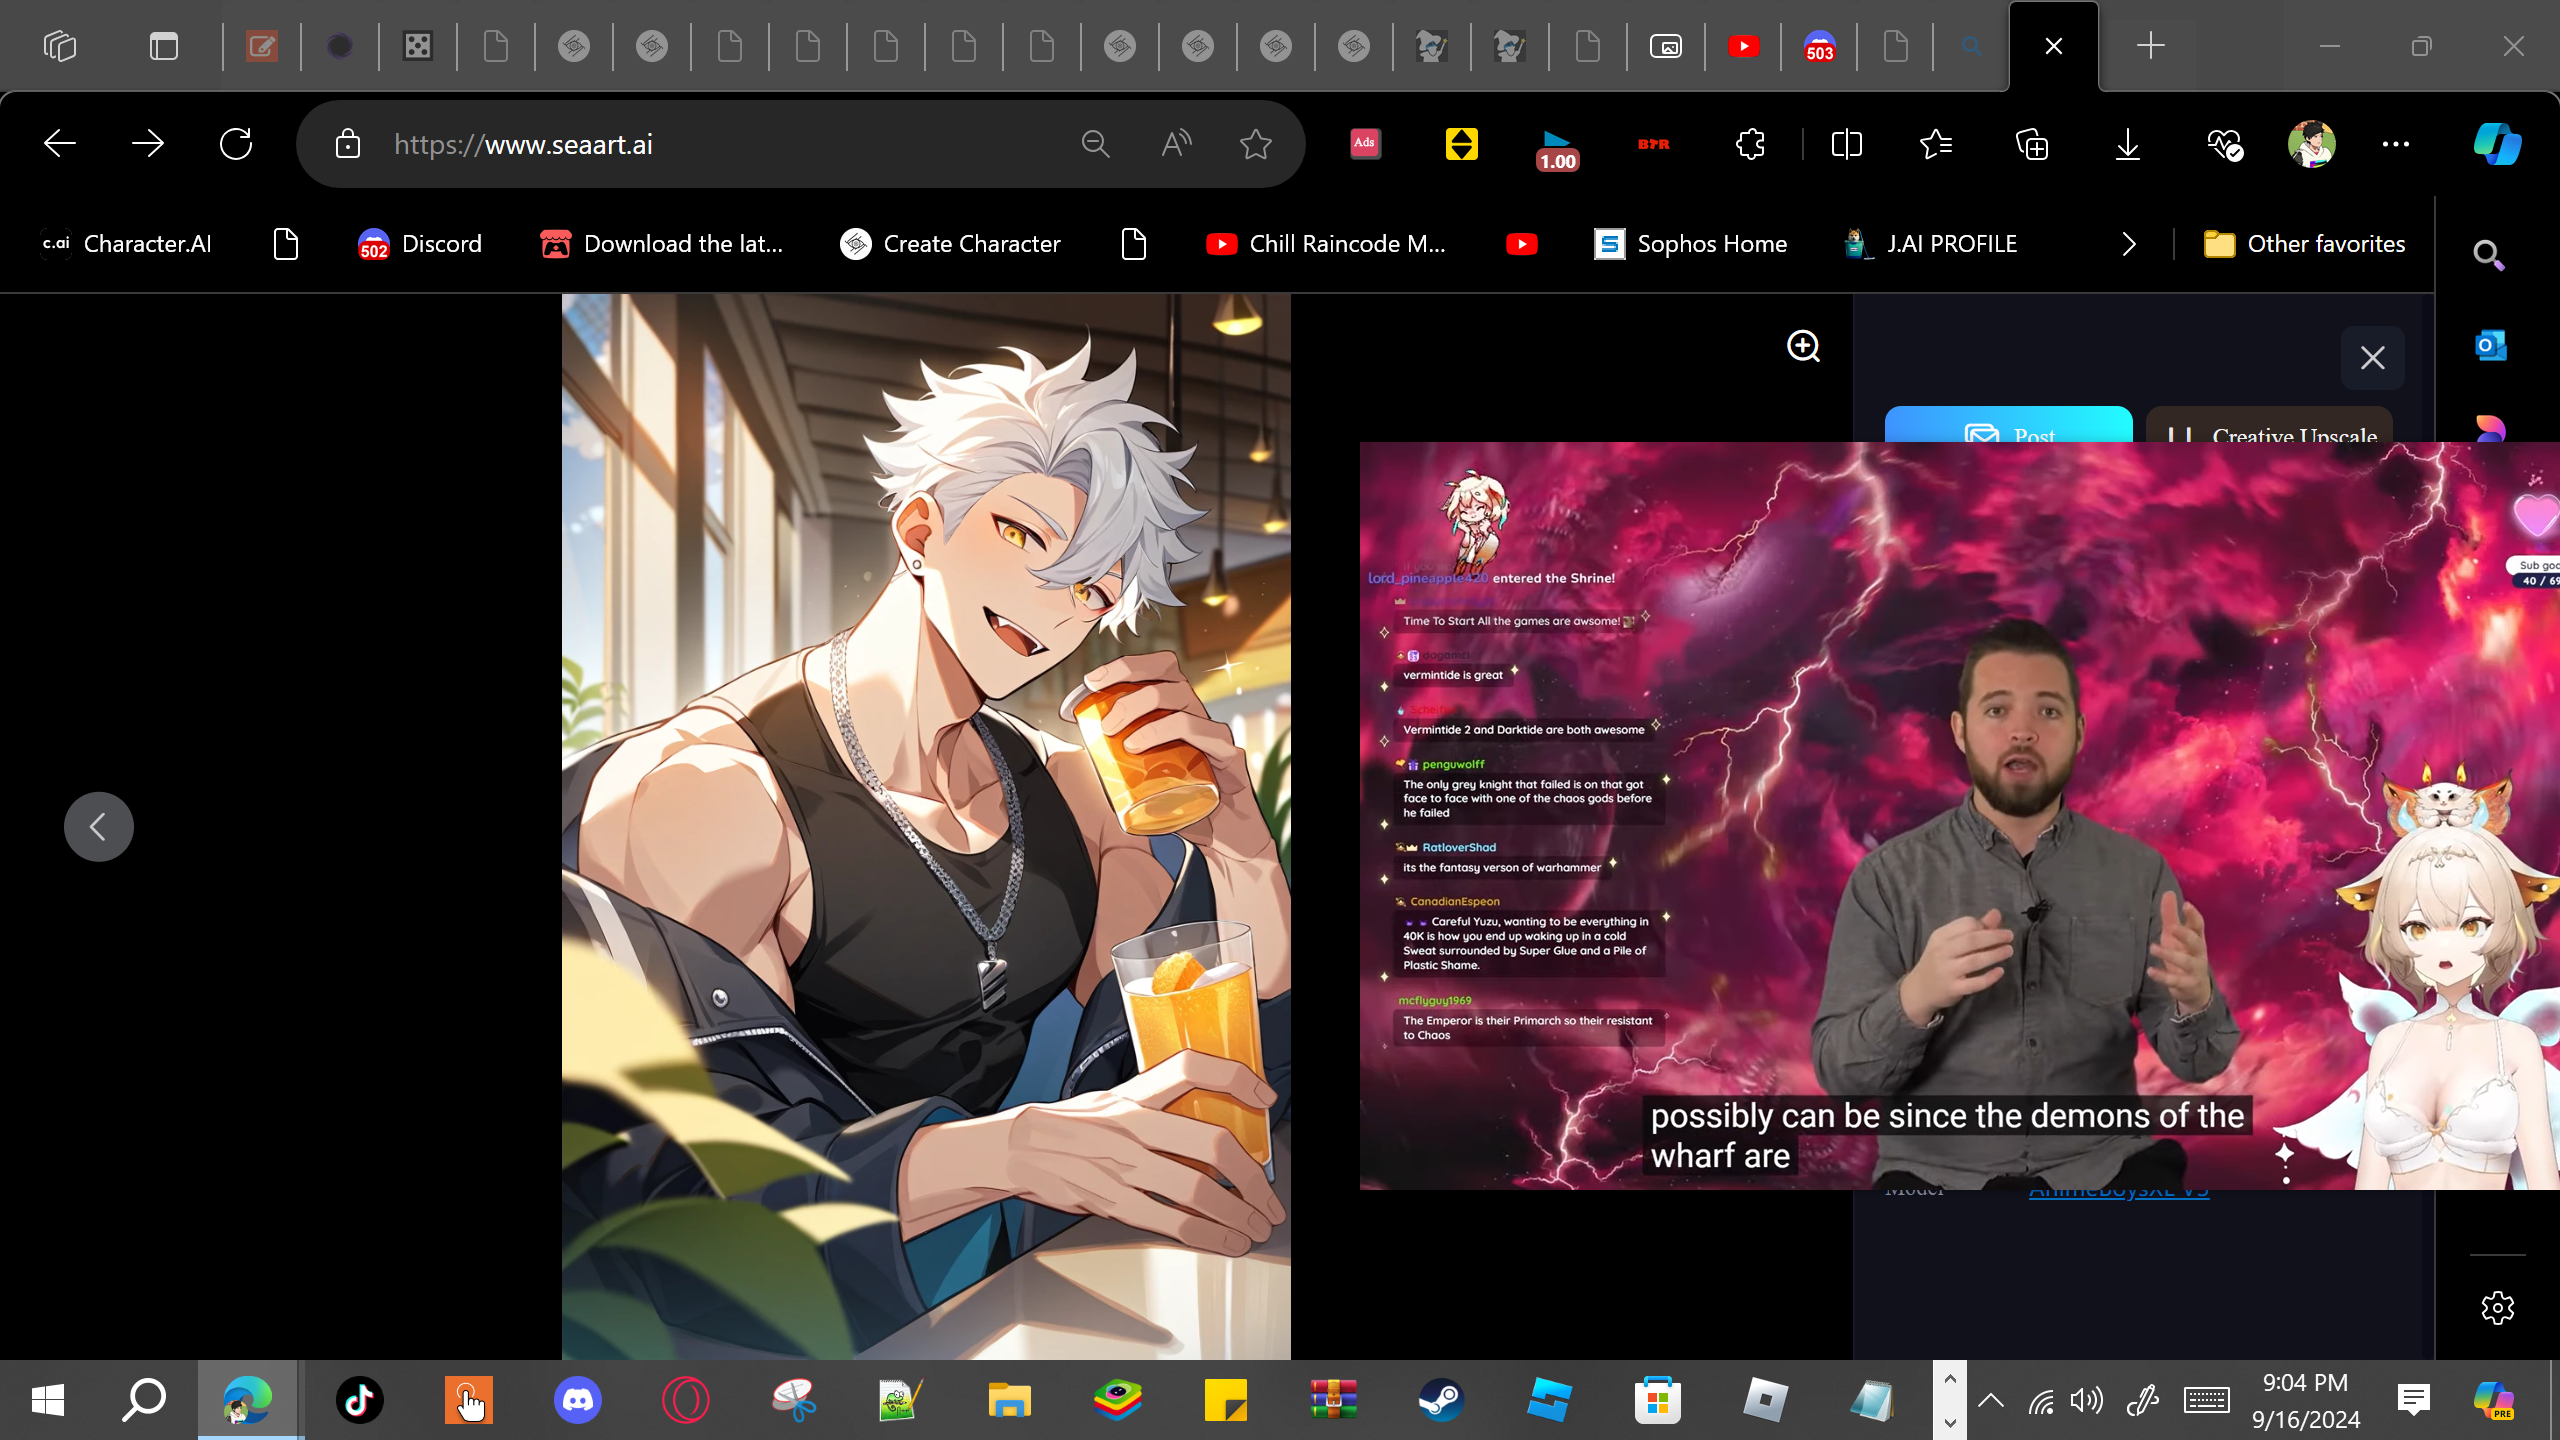
Task: Open TikTok from the taskbar
Action: [x=360, y=1400]
